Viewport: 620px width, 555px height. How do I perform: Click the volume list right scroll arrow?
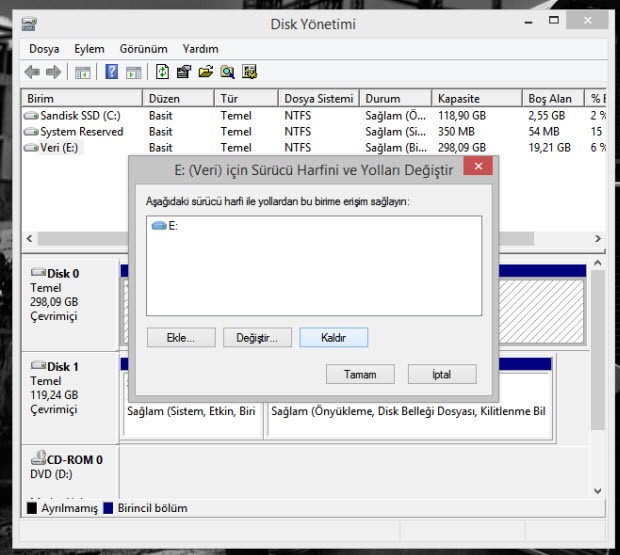pos(597,240)
